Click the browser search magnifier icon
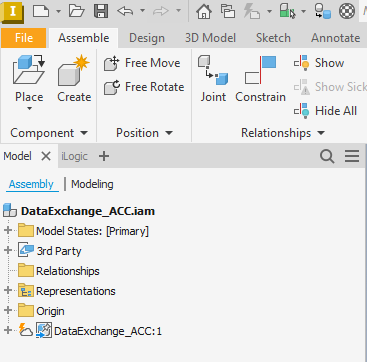 coord(327,156)
